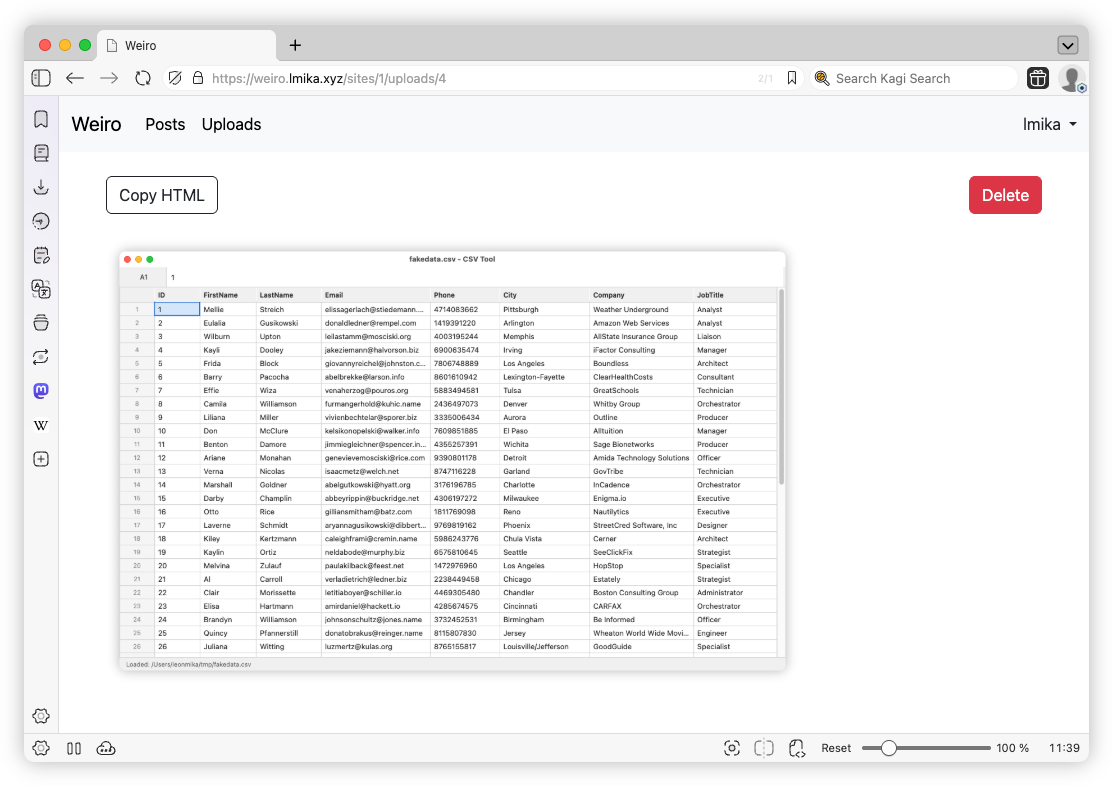1113x786 pixels.
Task: Open search engine dropdown in search field
Action: point(822,78)
